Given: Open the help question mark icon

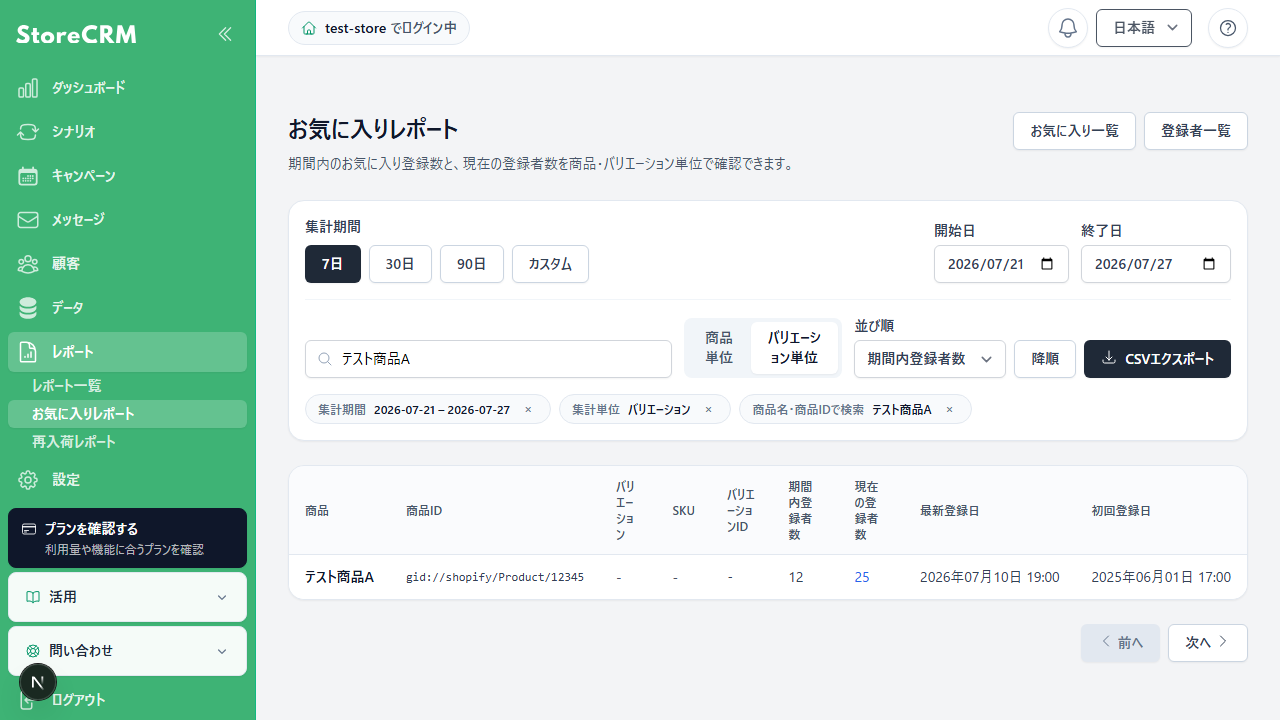Looking at the screenshot, I should 1228,28.
